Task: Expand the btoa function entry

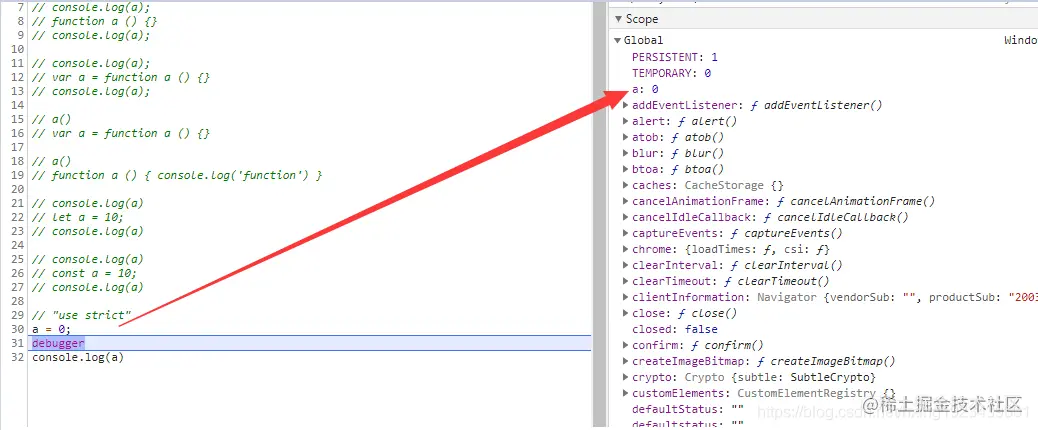Action: coord(626,169)
